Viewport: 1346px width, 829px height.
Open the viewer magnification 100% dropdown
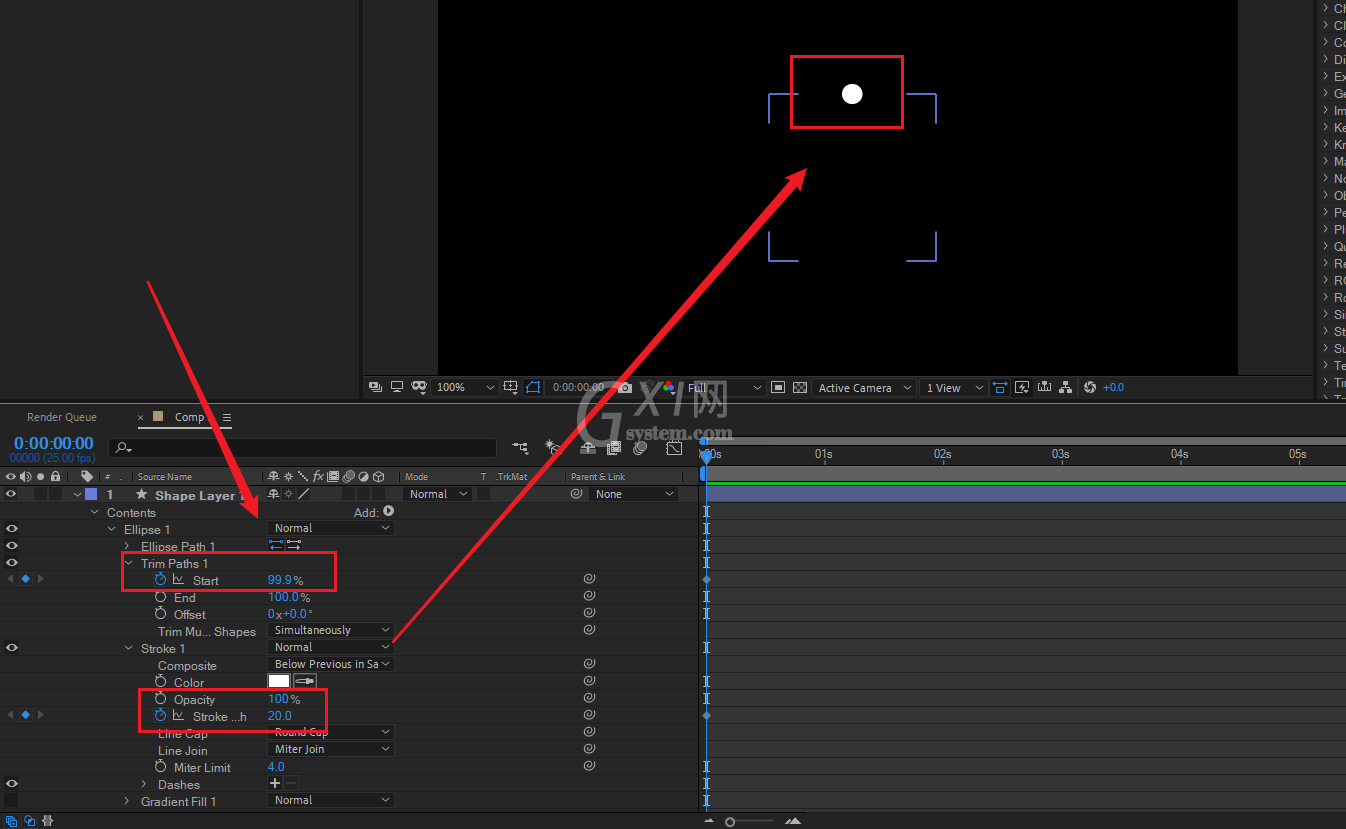coord(466,387)
